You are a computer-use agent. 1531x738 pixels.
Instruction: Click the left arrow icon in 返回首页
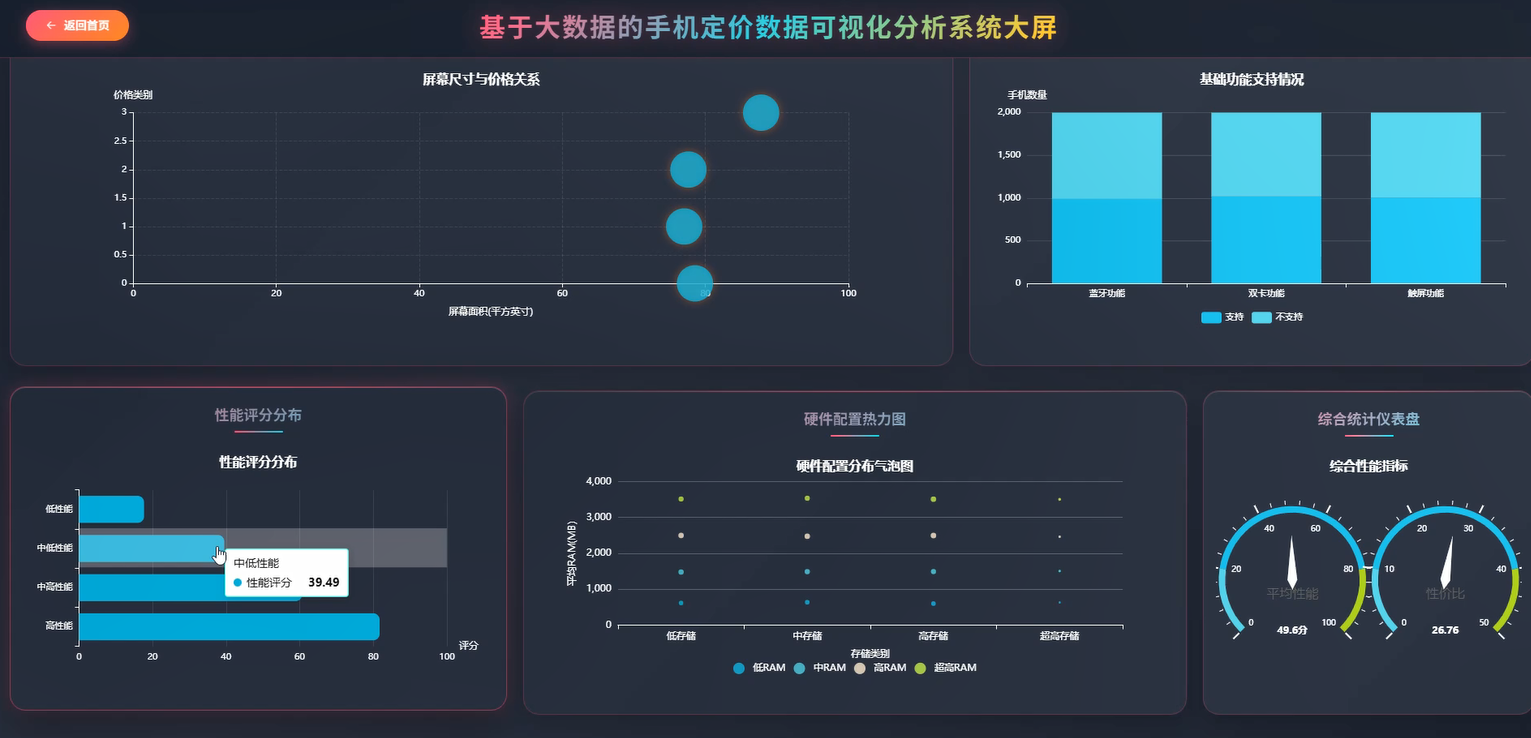click(x=51, y=26)
